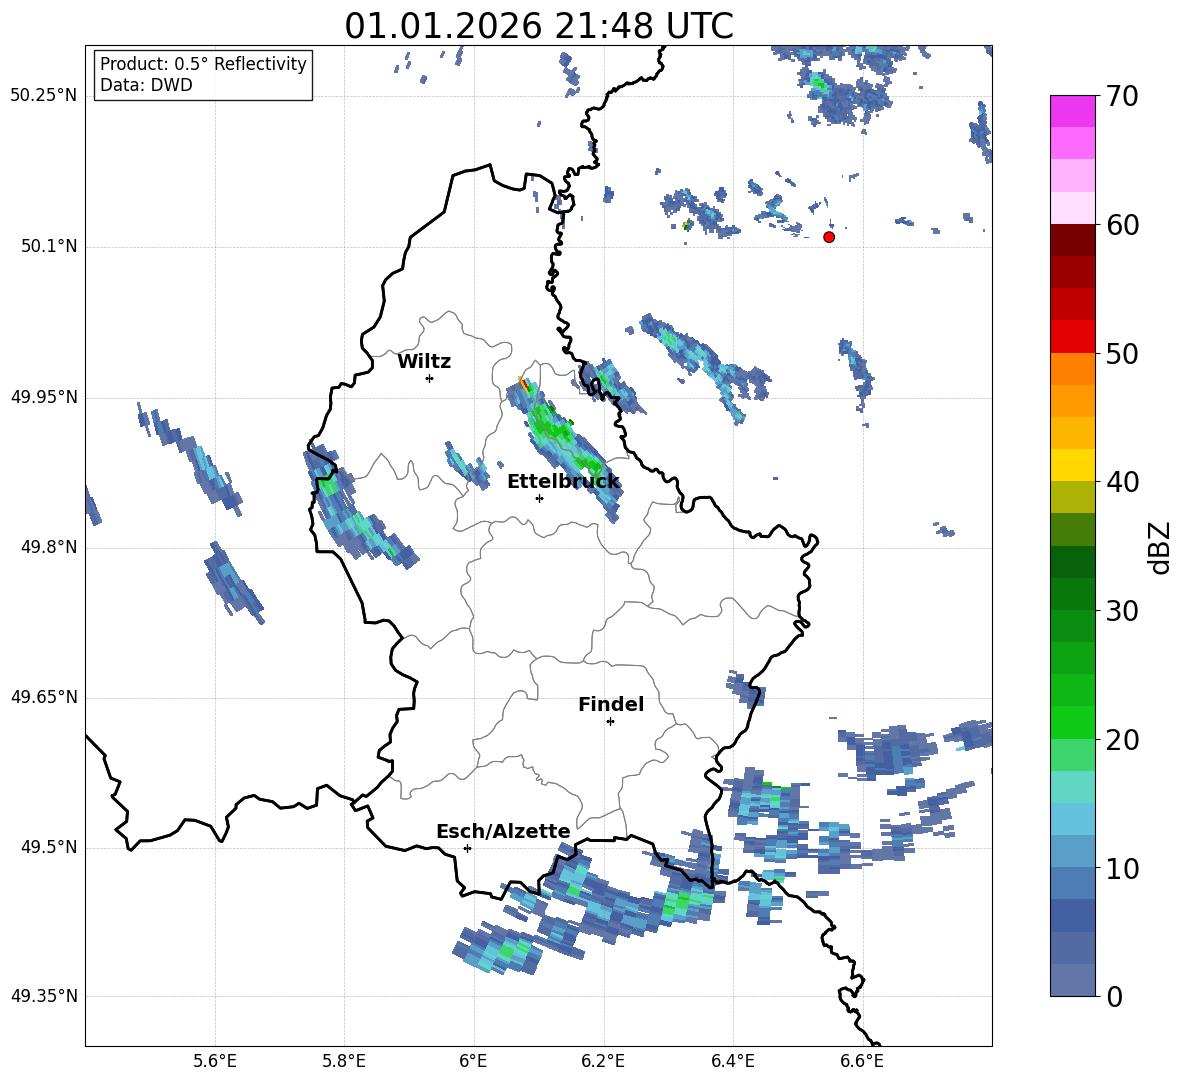
Task: Click the 49.65°N latitude label
Action: click(x=44, y=697)
